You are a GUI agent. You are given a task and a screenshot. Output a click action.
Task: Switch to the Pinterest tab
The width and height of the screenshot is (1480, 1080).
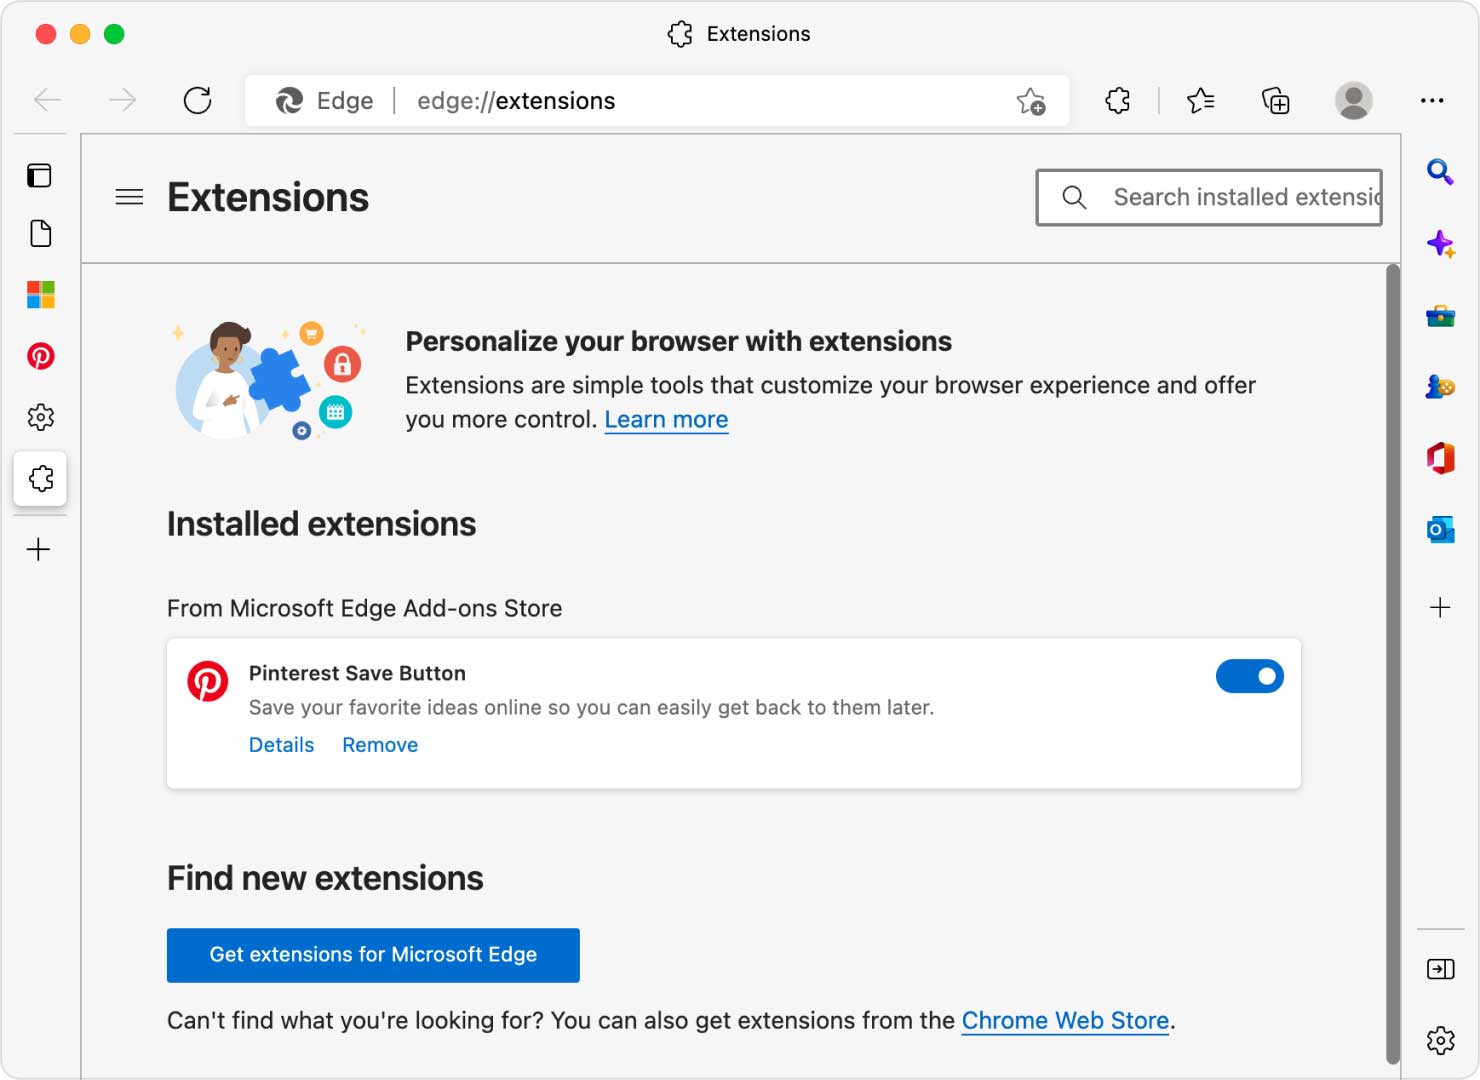click(40, 356)
